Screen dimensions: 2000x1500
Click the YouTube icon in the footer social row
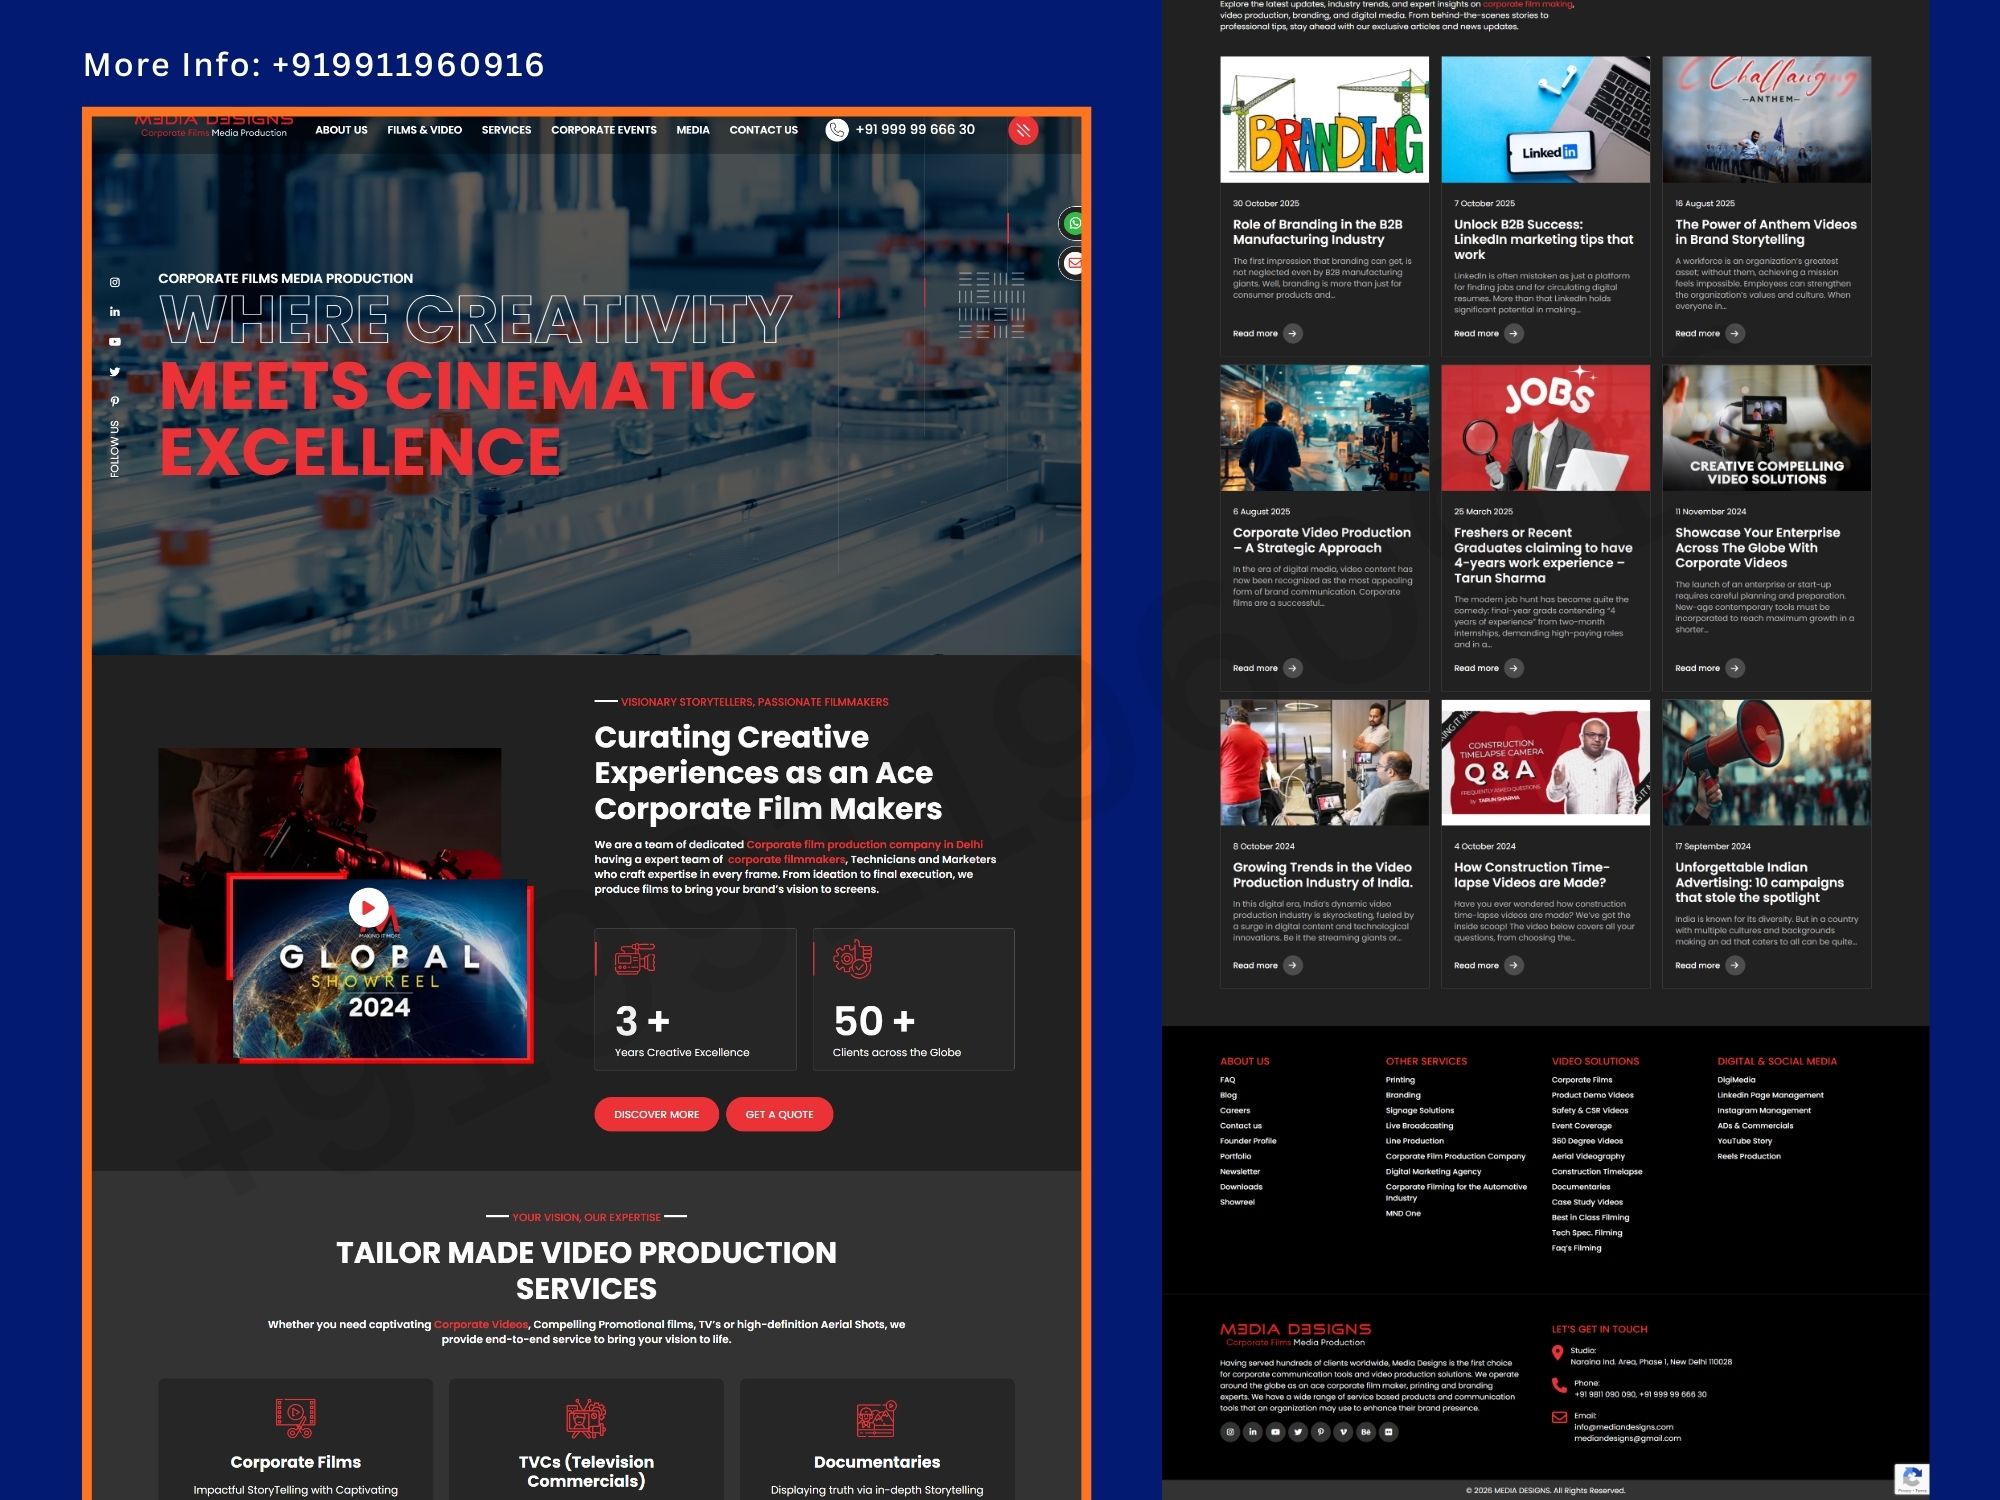[1275, 1432]
